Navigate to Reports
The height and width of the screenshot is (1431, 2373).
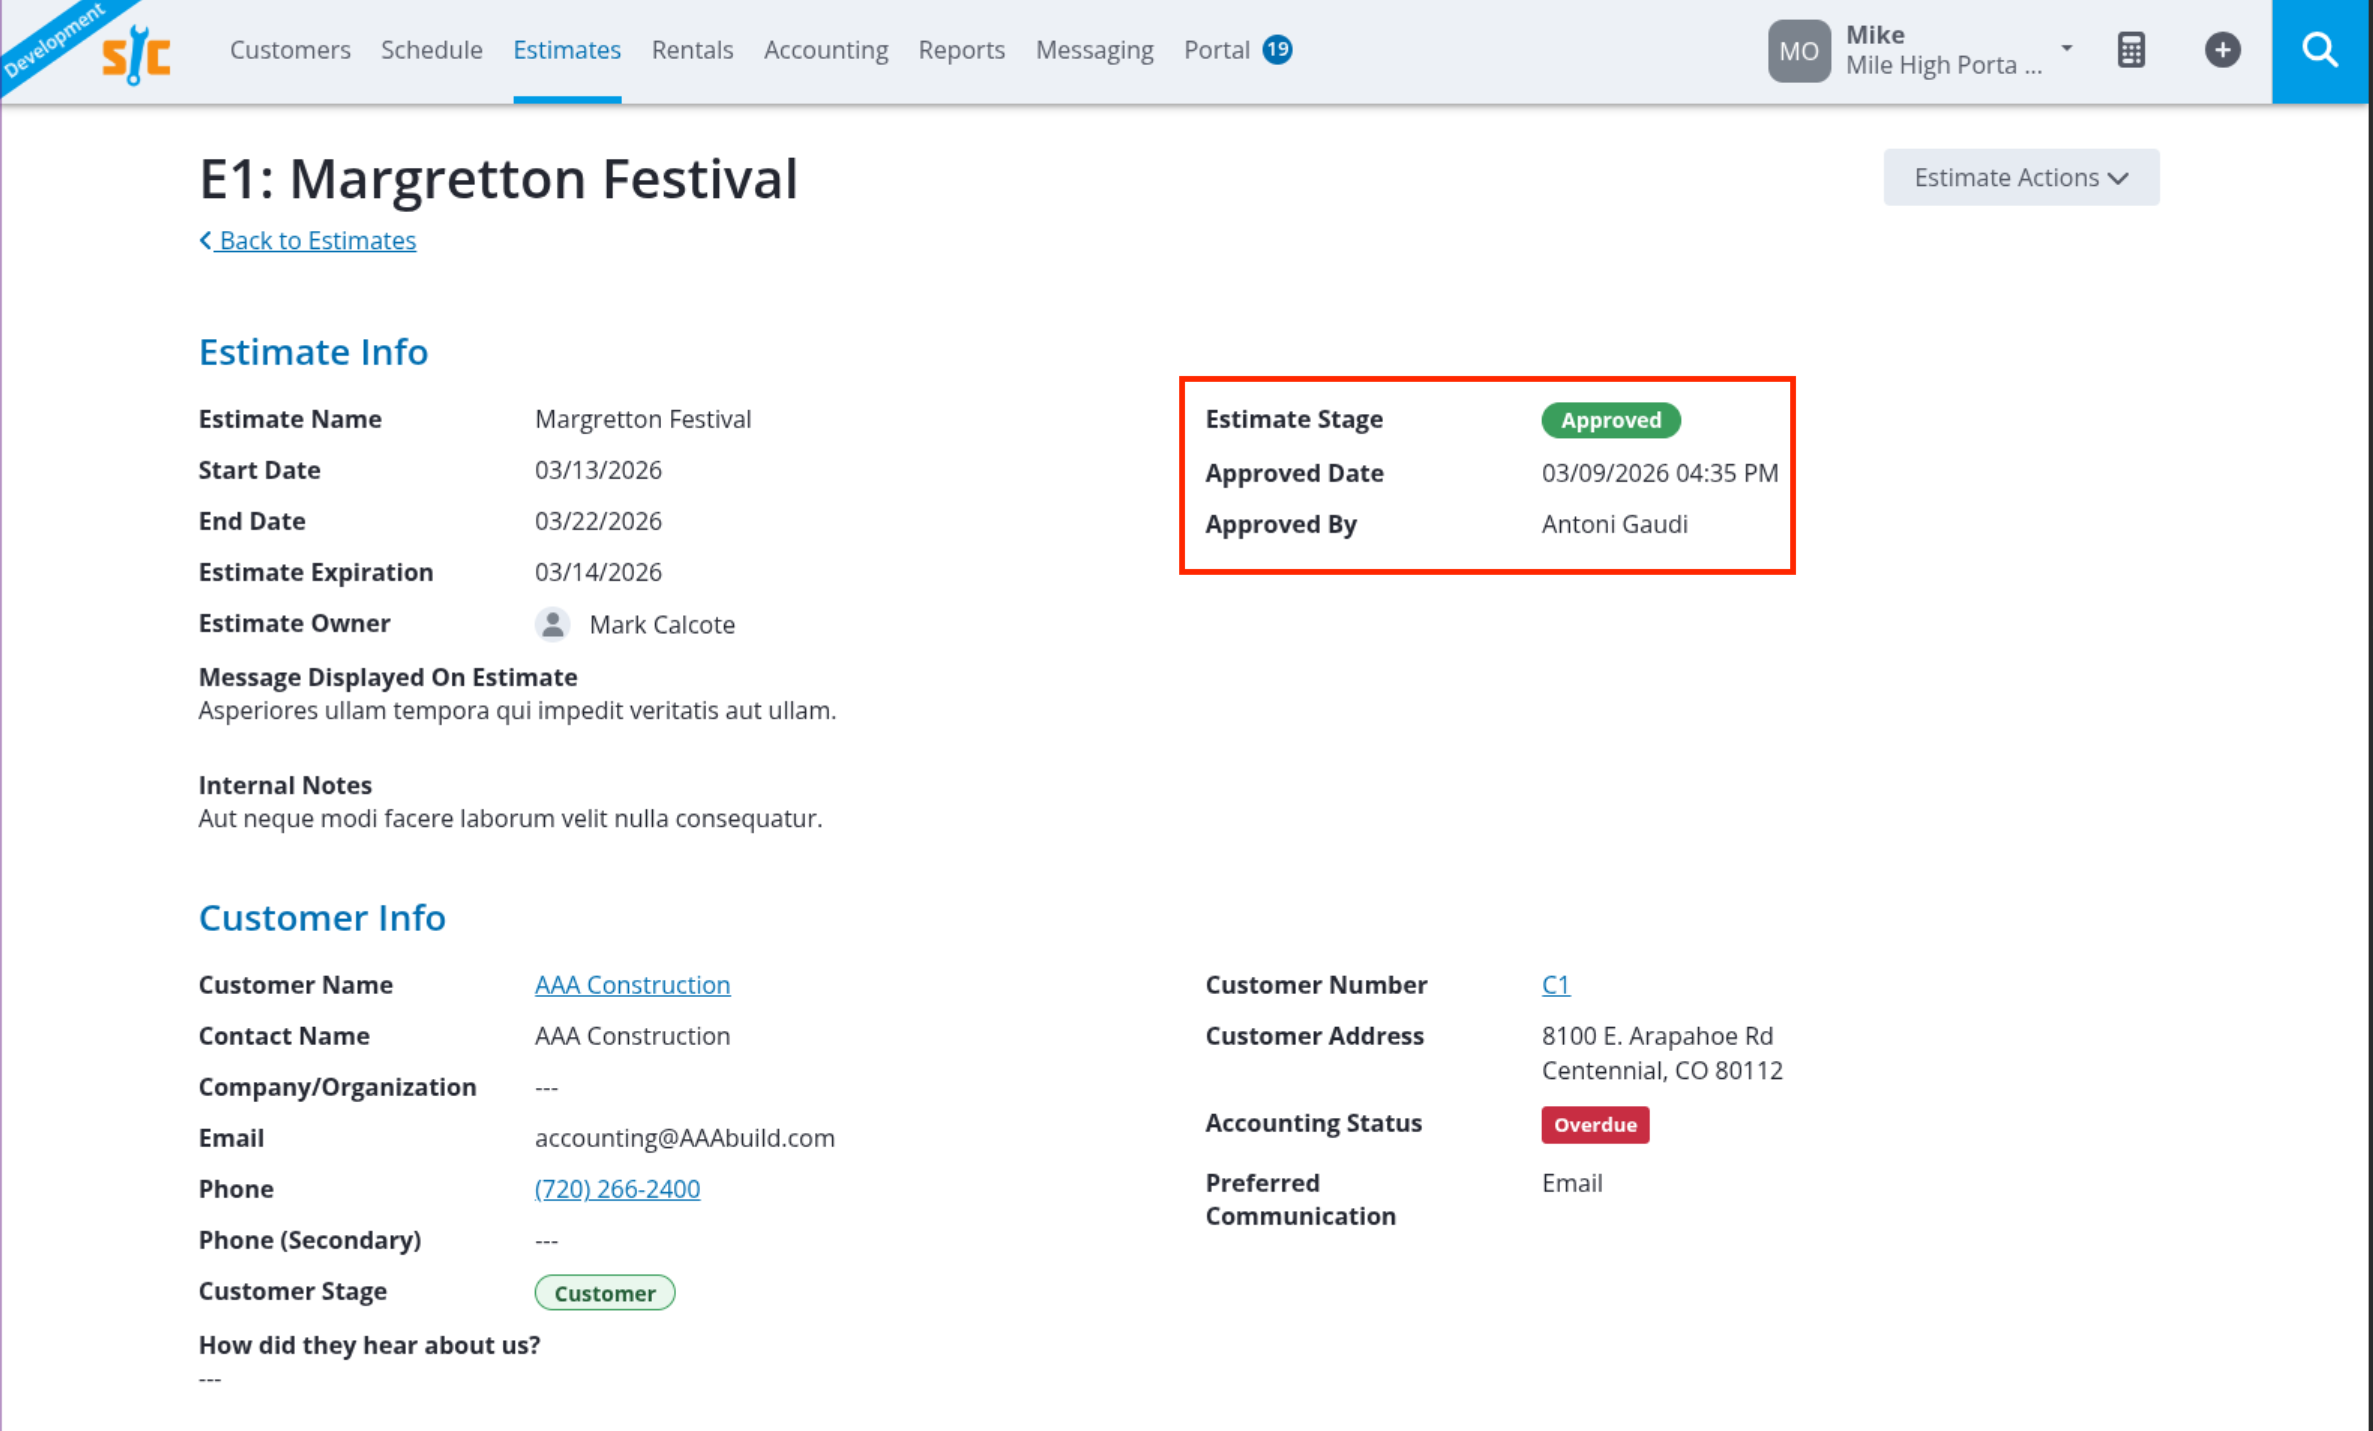961,50
